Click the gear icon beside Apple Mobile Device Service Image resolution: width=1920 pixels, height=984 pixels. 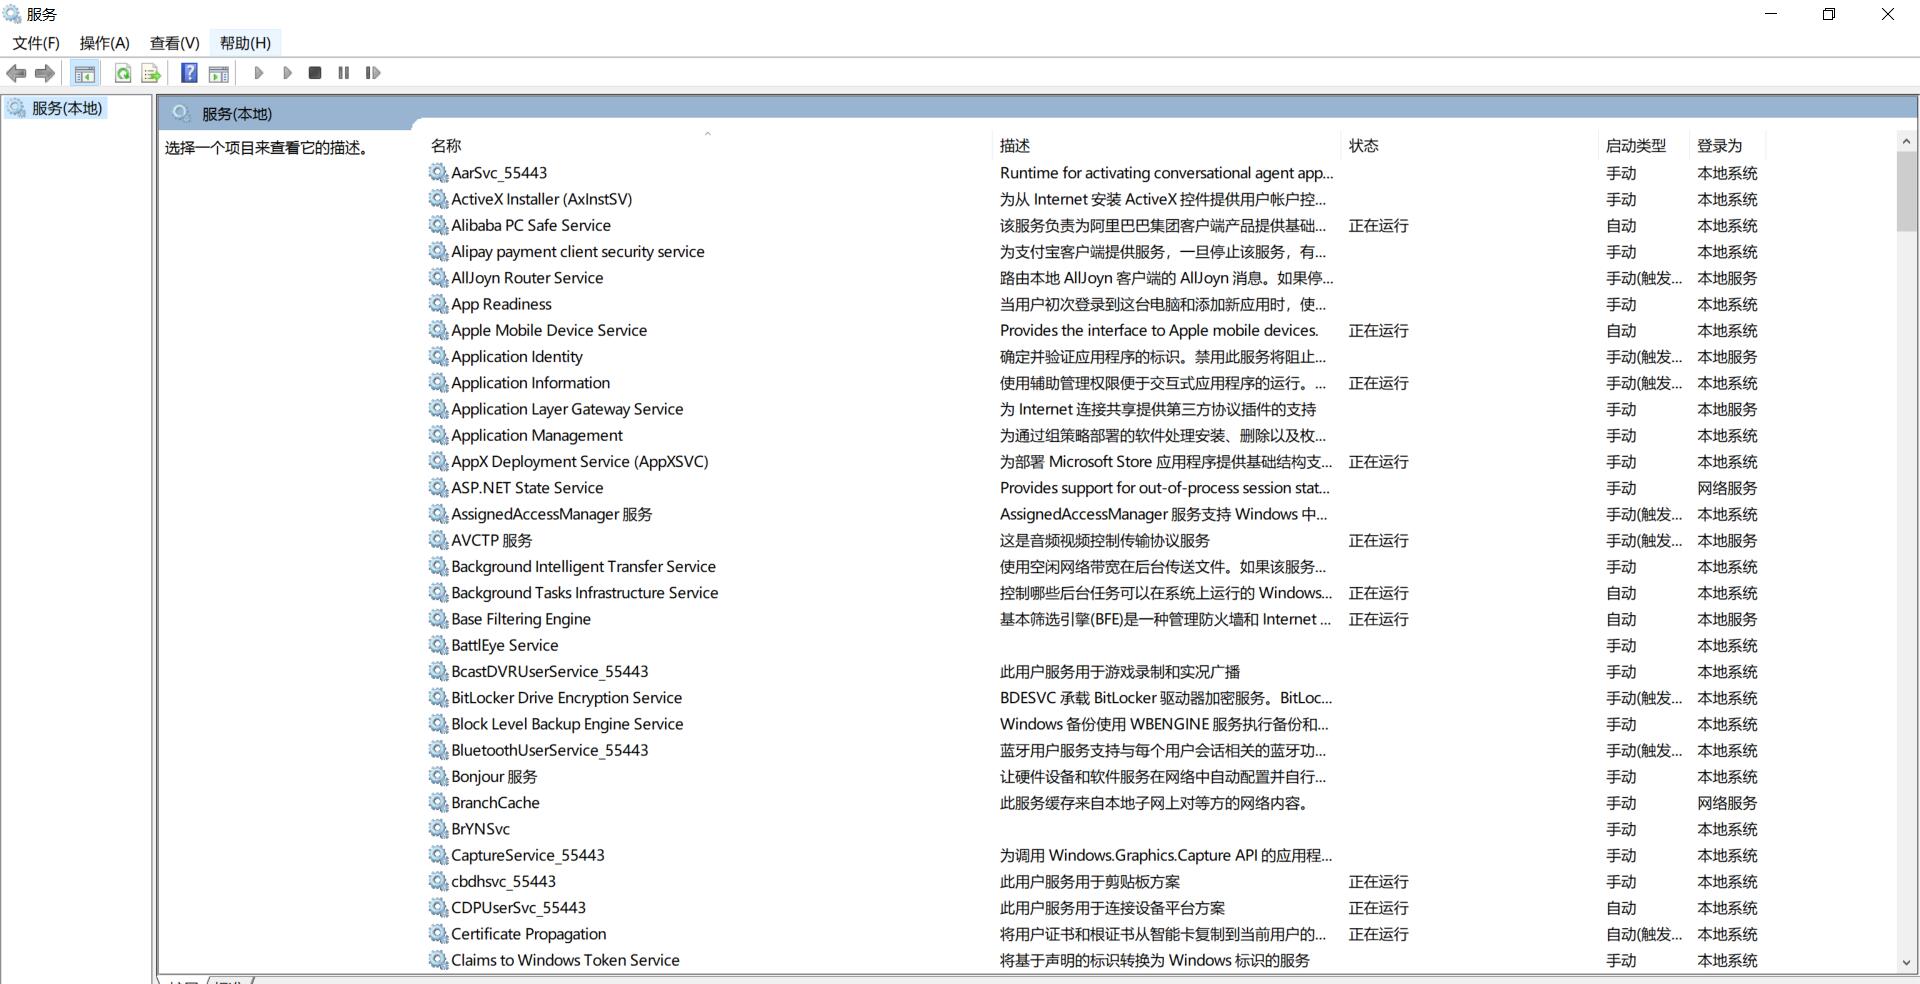[438, 330]
